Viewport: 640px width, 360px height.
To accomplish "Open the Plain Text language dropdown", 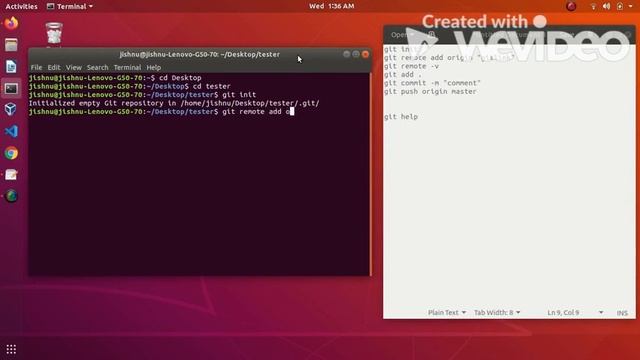I will tap(447, 312).
